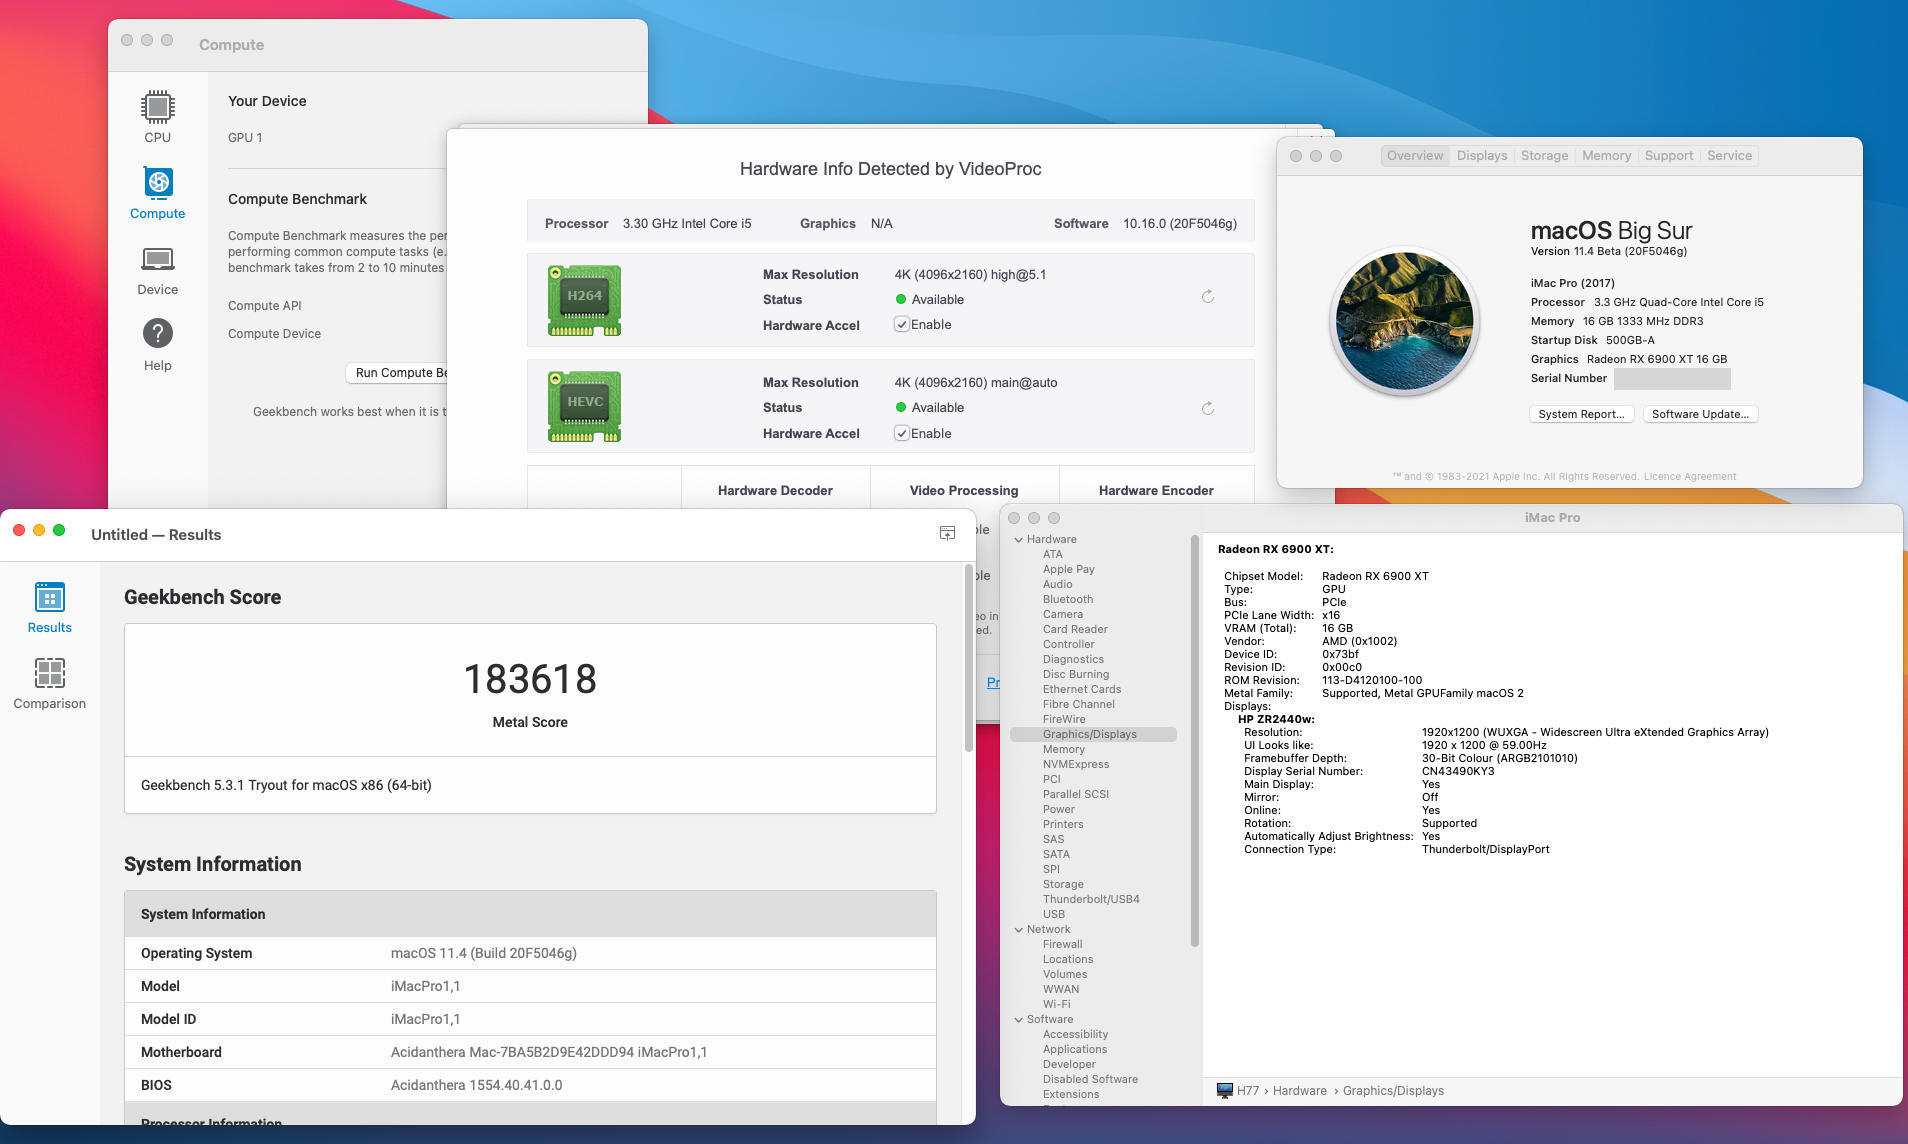Click the H77 computer icon in path bar
1908x1144 pixels.
tap(1225, 1090)
